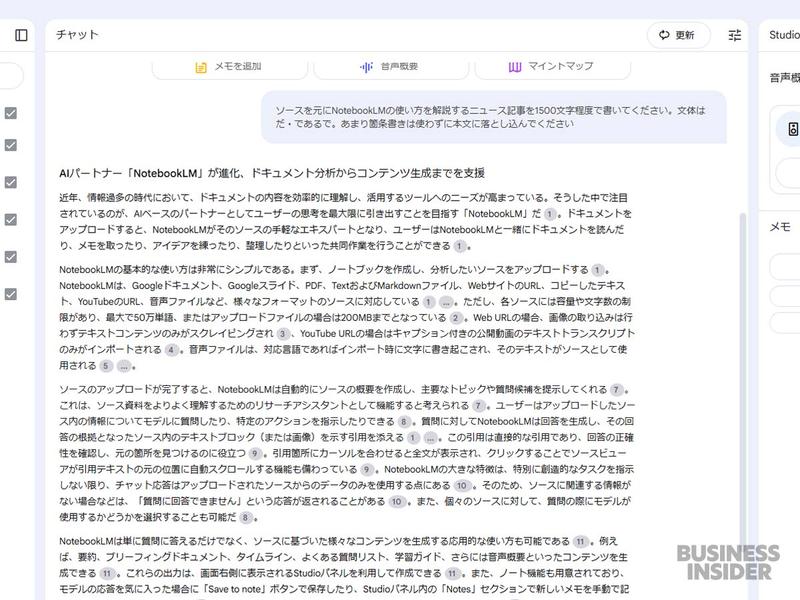Viewport: 800px width, 600px height.
Task: Open citation 1 after ソースをアップロードする
Action: pos(597,270)
